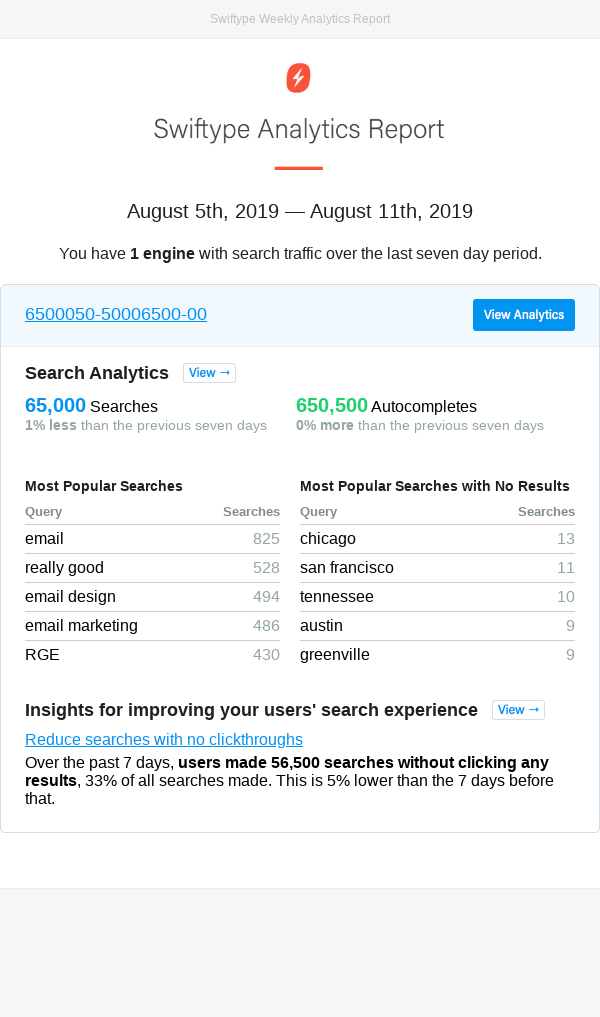
Task: Click View arrow next to Insights heading
Action: coord(518,709)
